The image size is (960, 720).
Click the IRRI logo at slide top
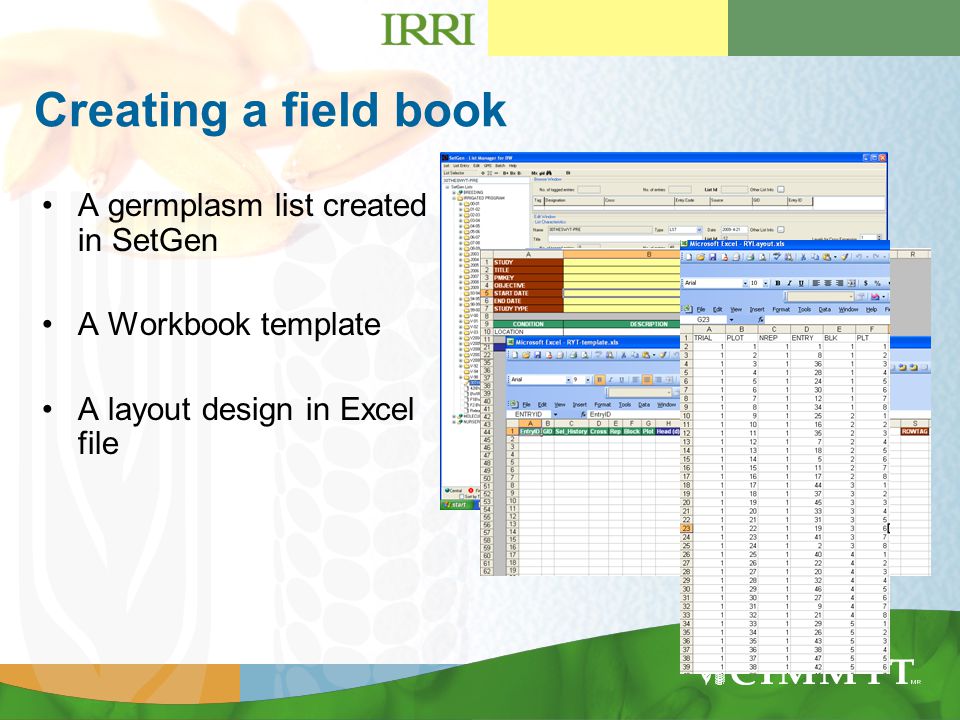pos(428,29)
